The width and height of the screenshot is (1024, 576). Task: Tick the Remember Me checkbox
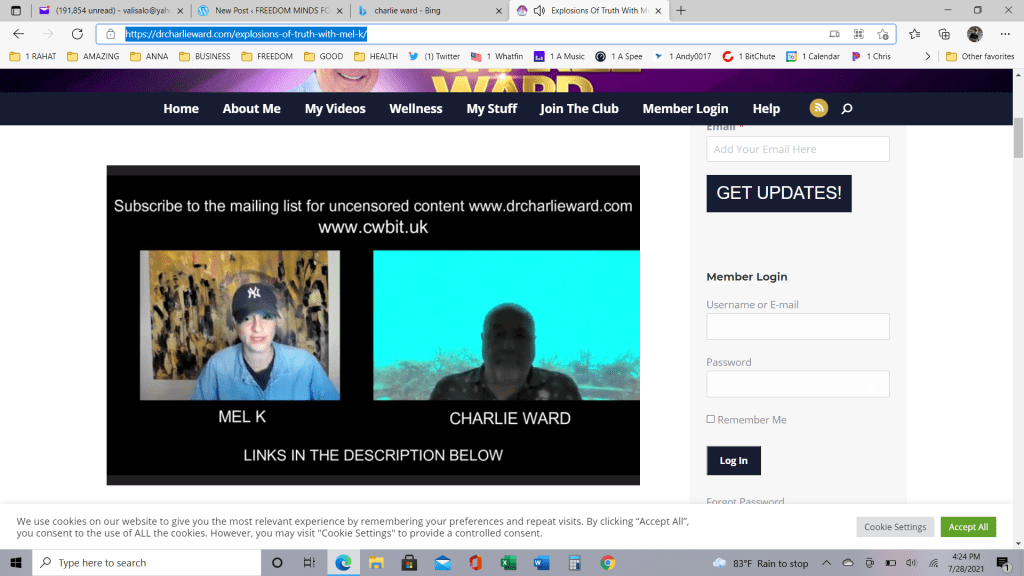(711, 420)
